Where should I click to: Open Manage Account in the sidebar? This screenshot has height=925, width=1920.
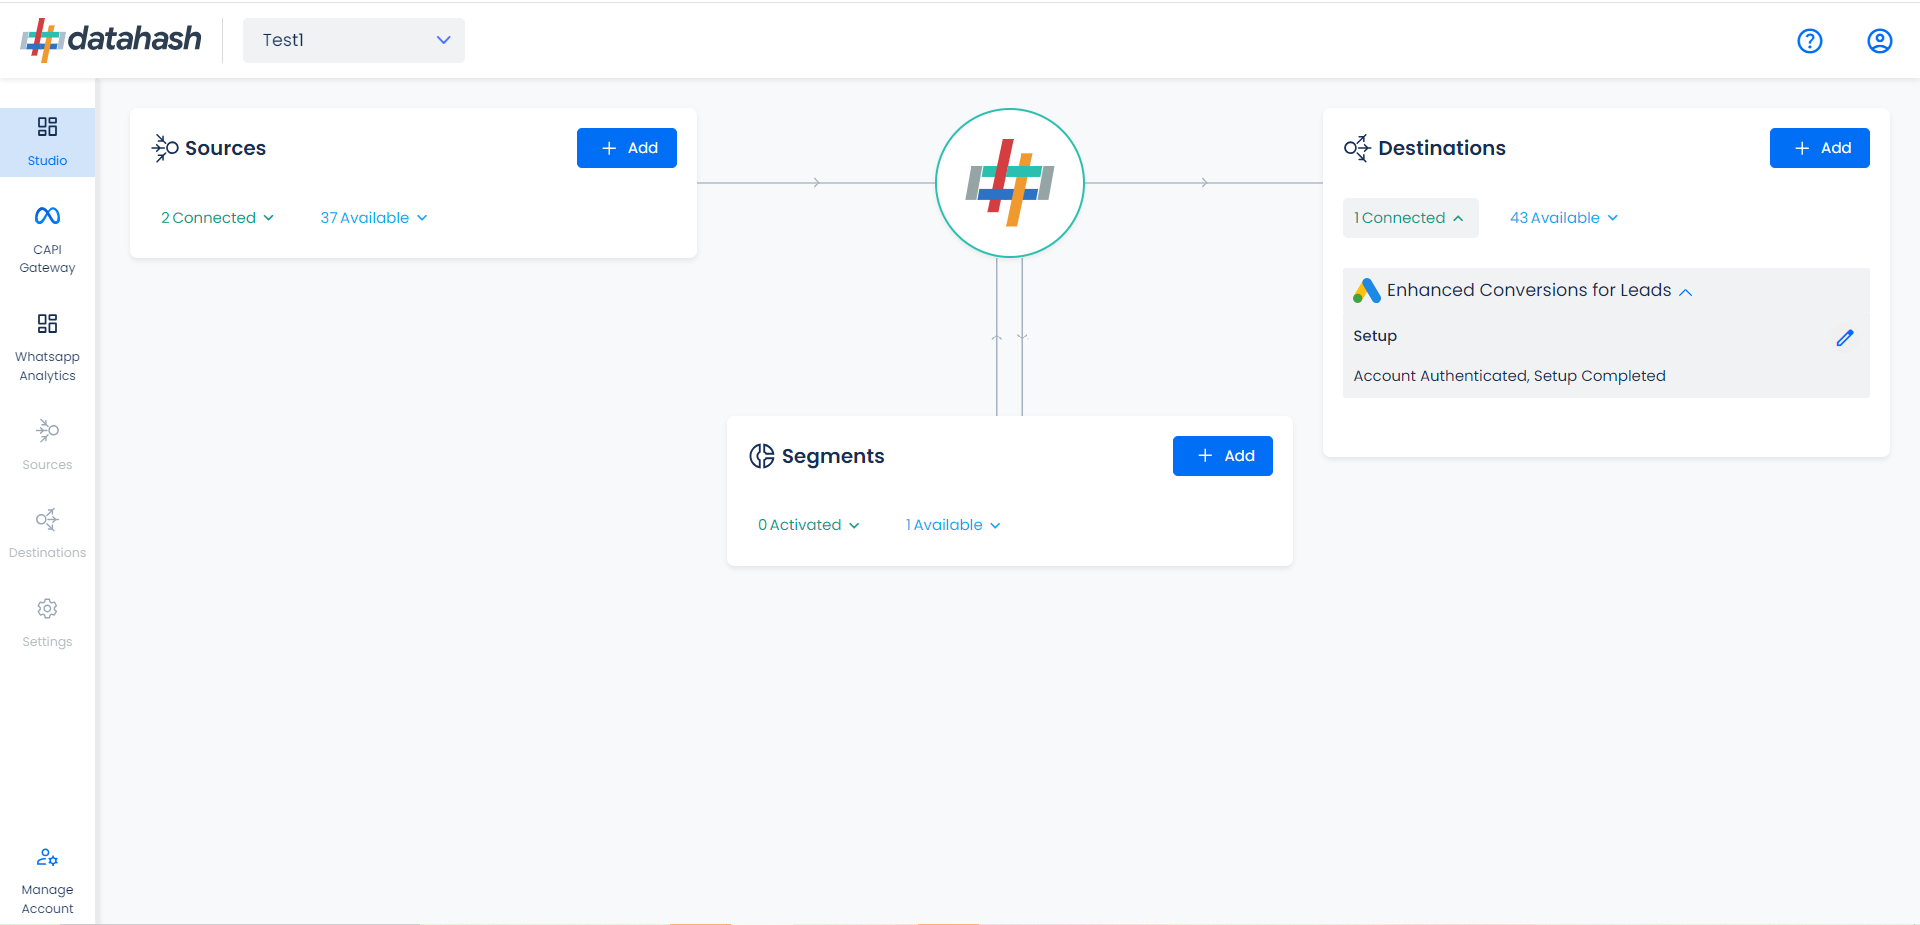click(47, 881)
